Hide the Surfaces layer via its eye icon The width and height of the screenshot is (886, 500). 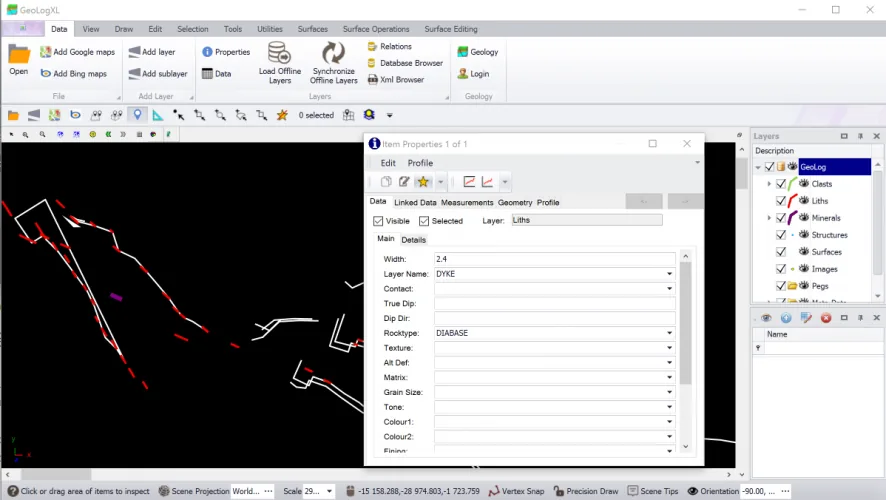coord(804,251)
